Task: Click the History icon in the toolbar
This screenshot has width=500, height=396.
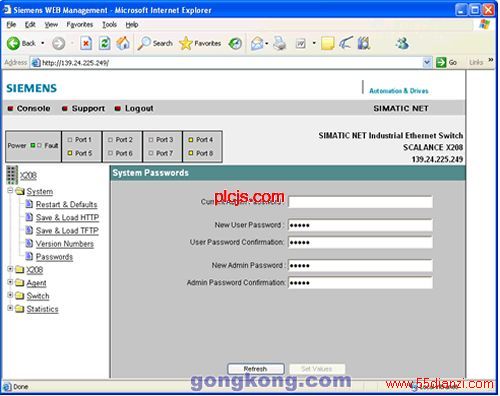Action: [x=236, y=43]
